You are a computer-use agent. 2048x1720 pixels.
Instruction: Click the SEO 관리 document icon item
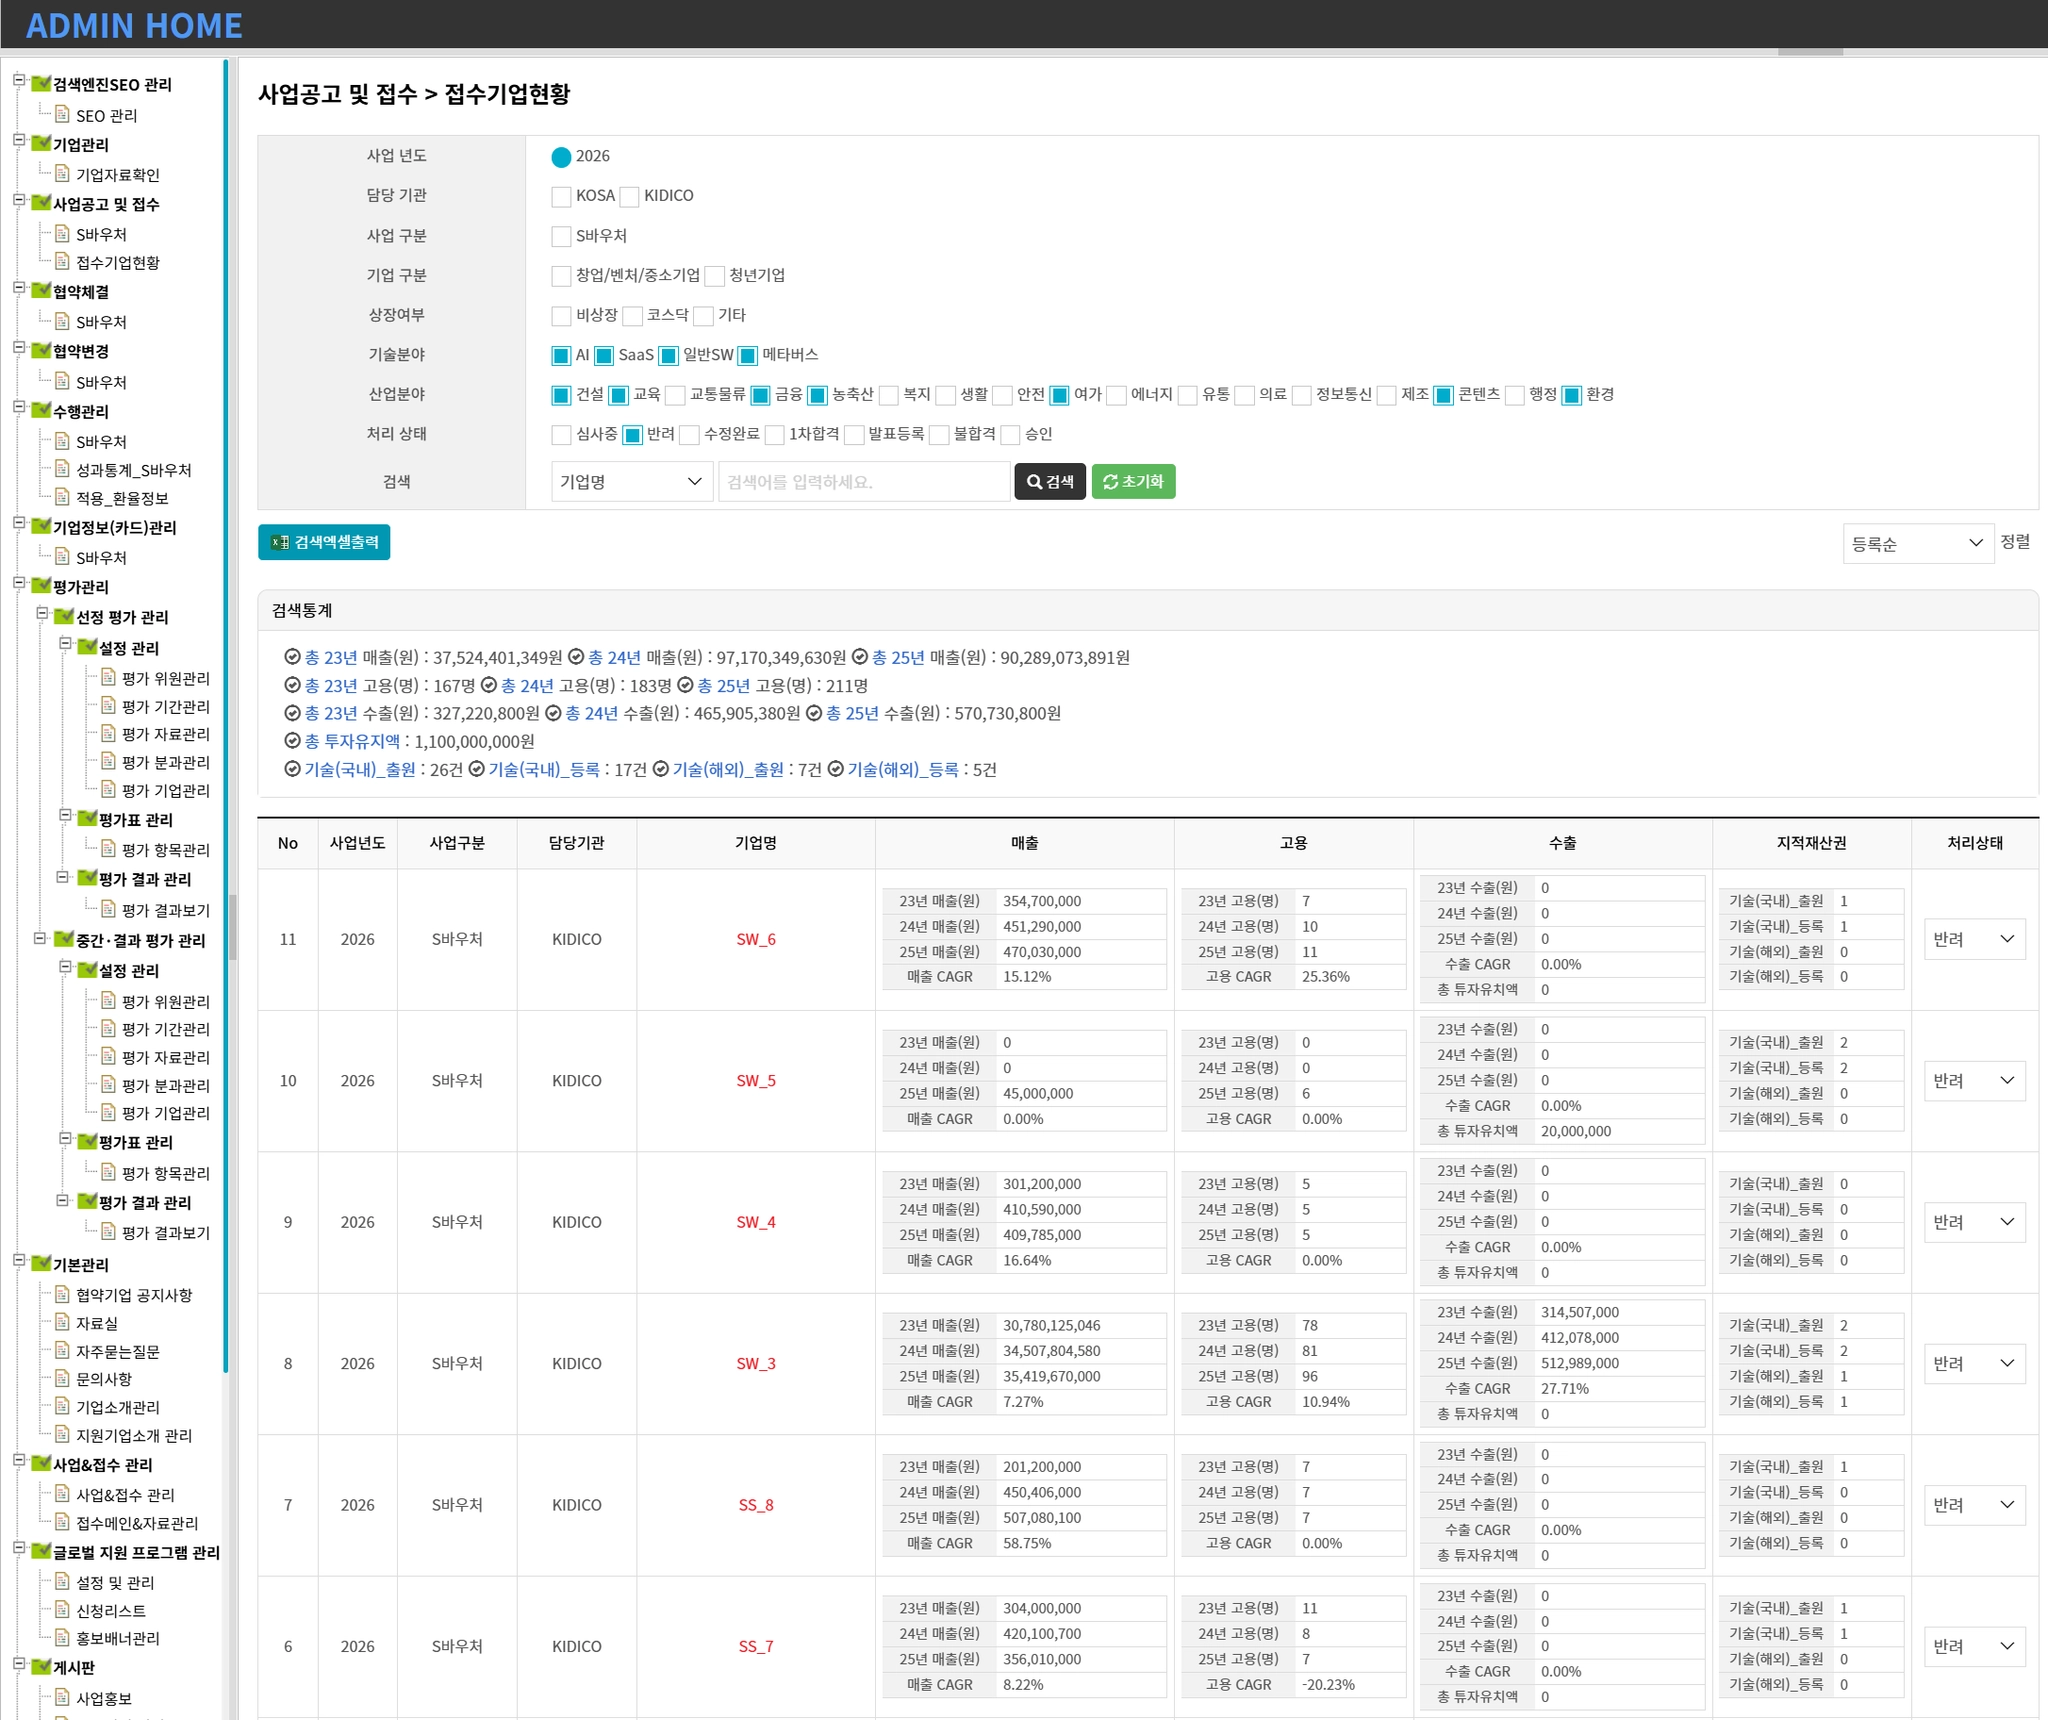[106, 116]
